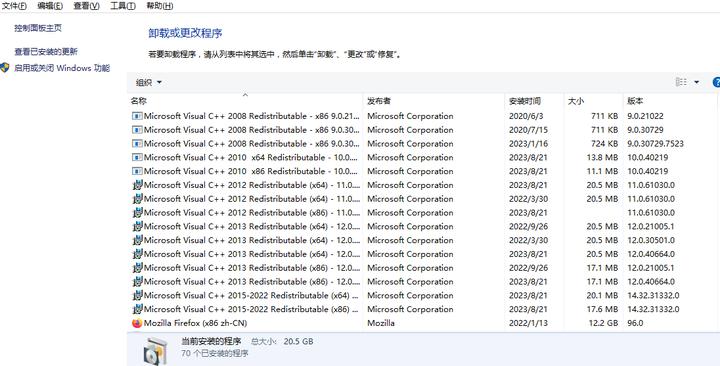720x366 pixels.
Task: Click the 11.1 MB size cell
Action: [602, 171]
